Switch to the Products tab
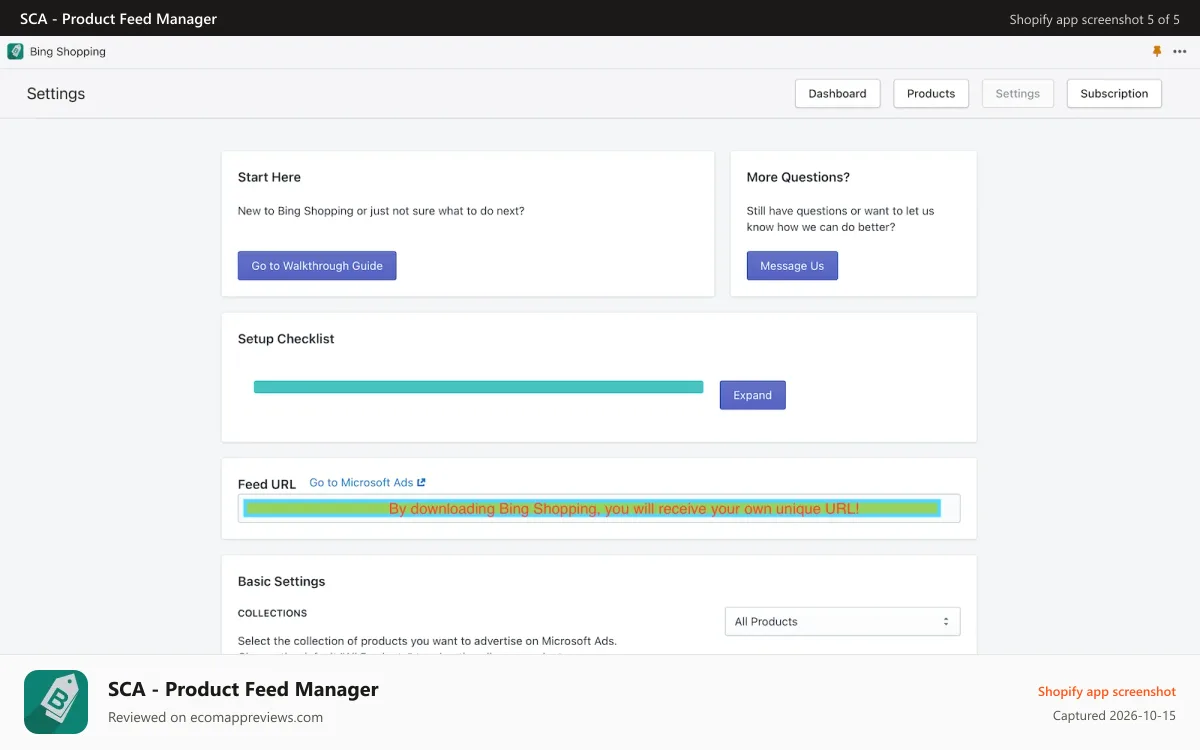This screenshot has height=750, width=1200. (x=931, y=93)
